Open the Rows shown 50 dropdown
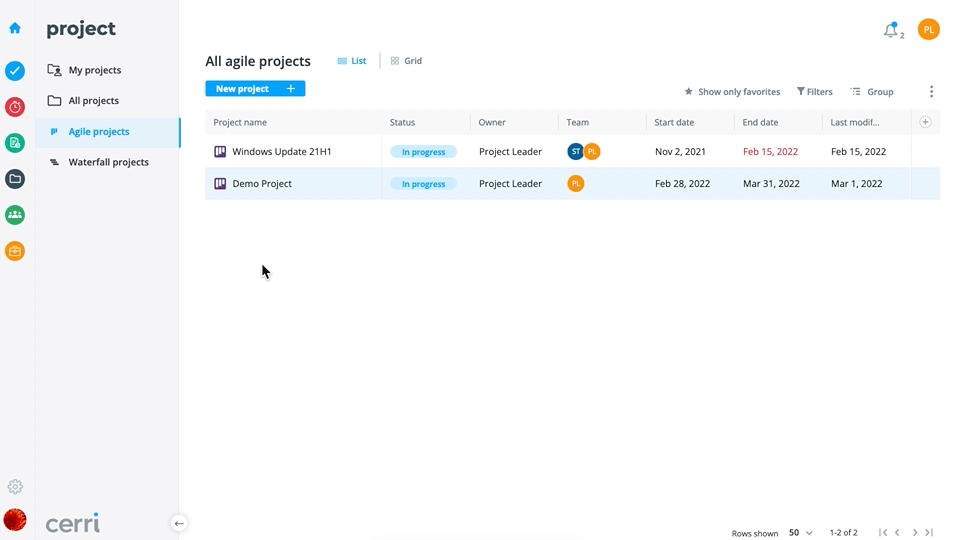Viewport: 960px width, 540px height. pos(801,533)
